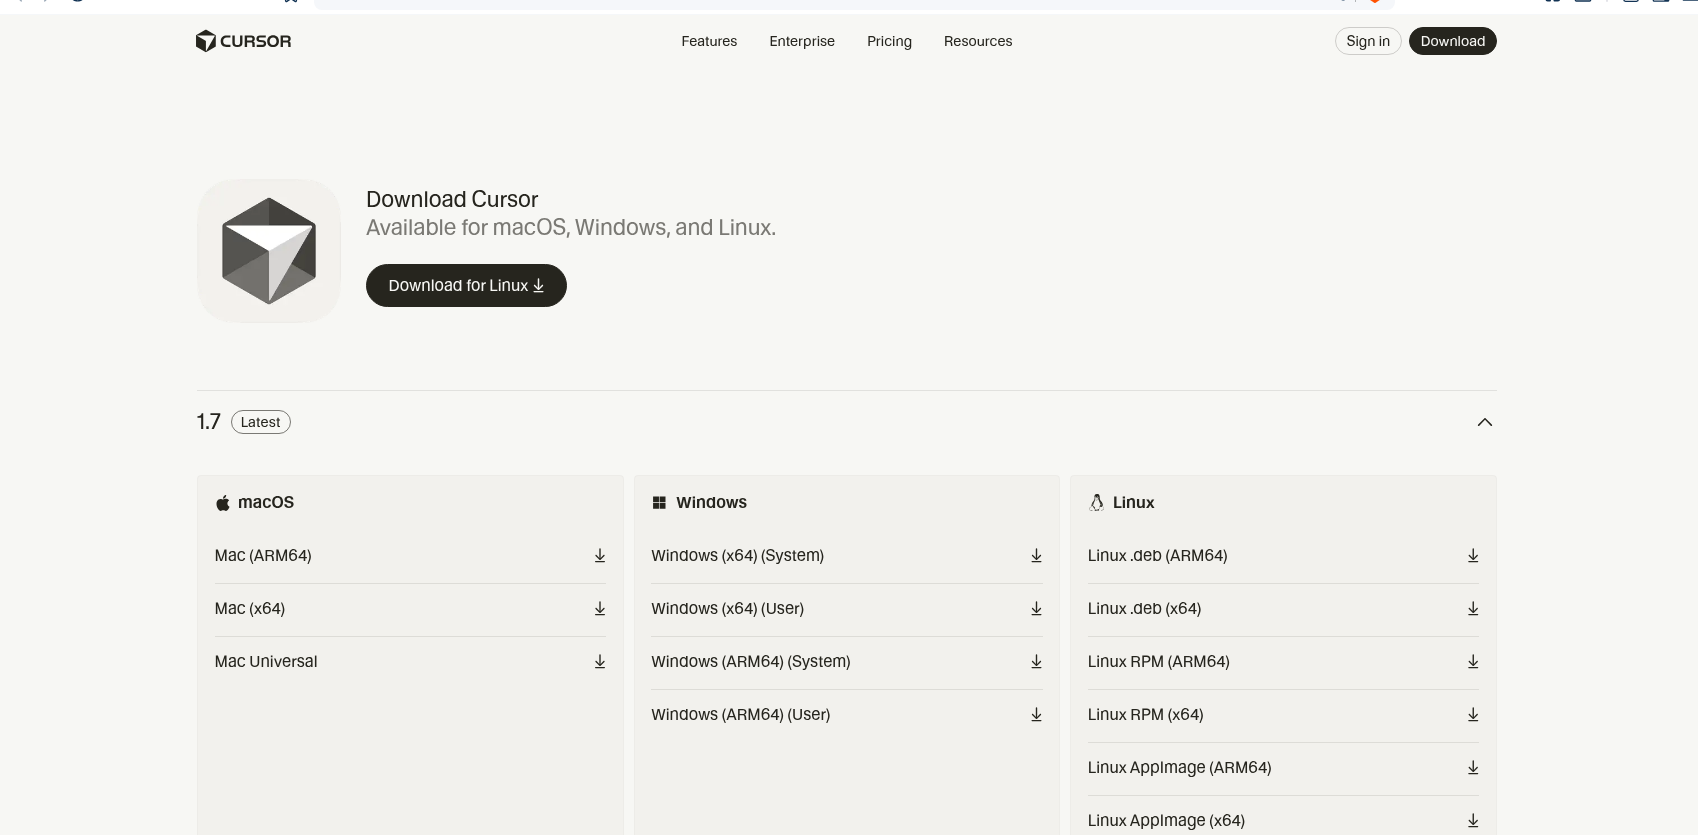Click the Windows column heading text

pos(711,503)
